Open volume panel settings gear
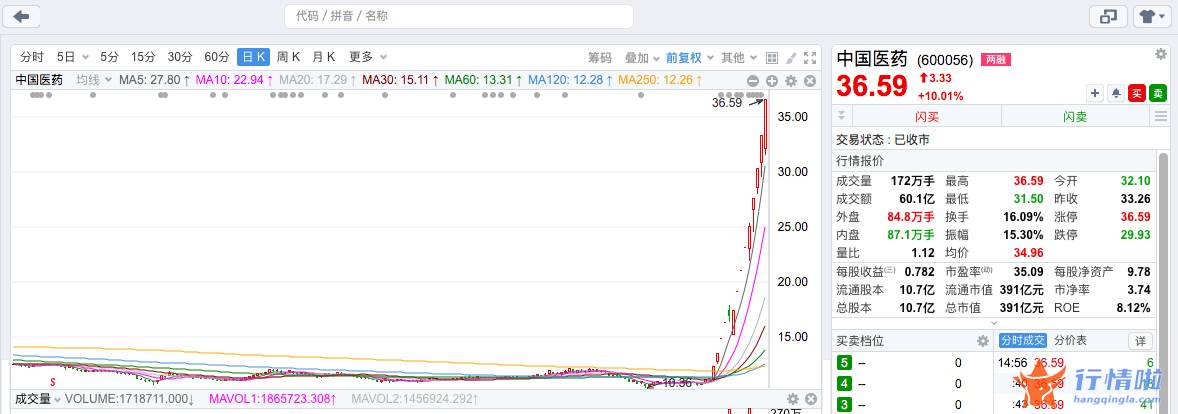The height and width of the screenshot is (414, 1178). point(793,399)
